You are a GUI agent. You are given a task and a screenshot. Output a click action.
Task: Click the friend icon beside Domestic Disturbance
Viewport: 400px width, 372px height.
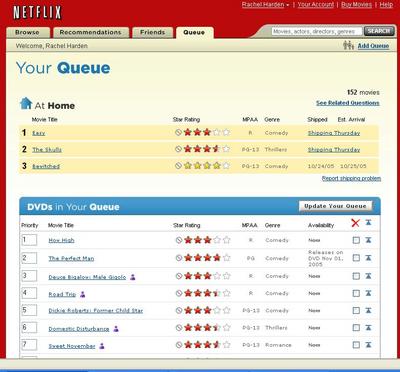point(116,329)
